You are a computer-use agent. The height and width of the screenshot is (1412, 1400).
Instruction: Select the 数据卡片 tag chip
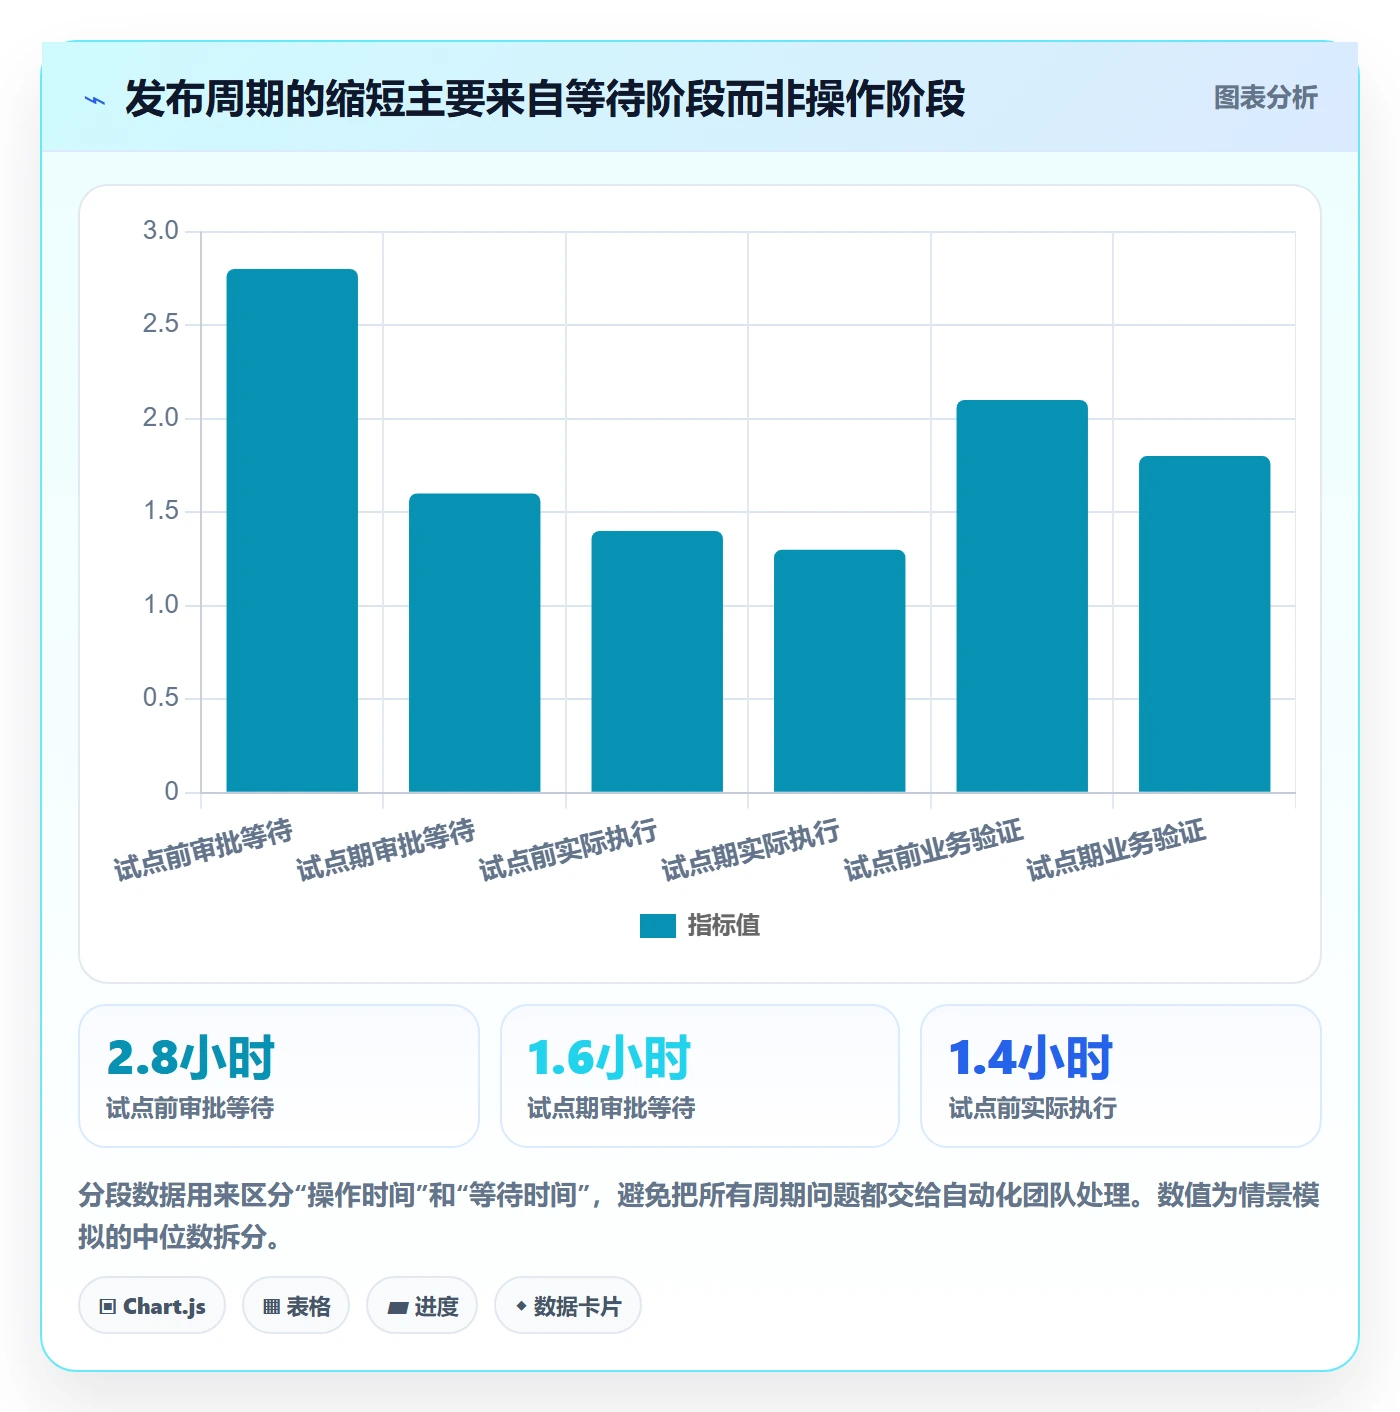[x=568, y=1306]
